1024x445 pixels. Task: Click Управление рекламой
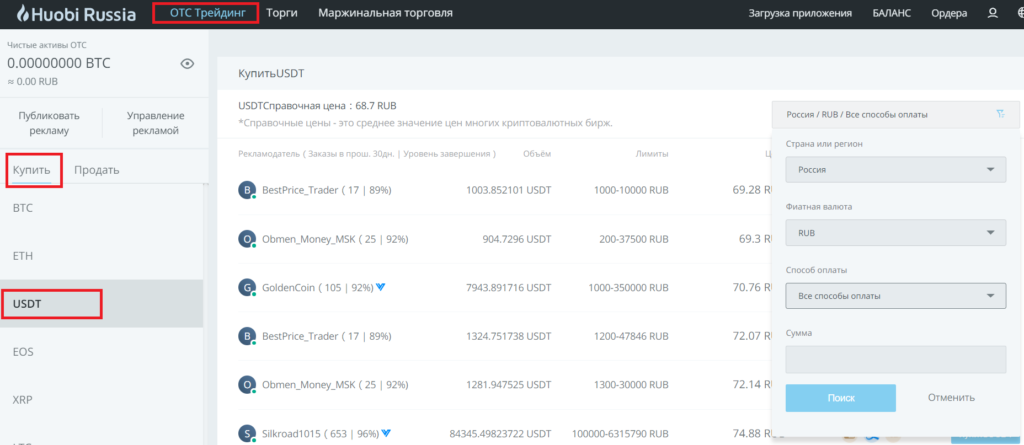tap(155, 123)
